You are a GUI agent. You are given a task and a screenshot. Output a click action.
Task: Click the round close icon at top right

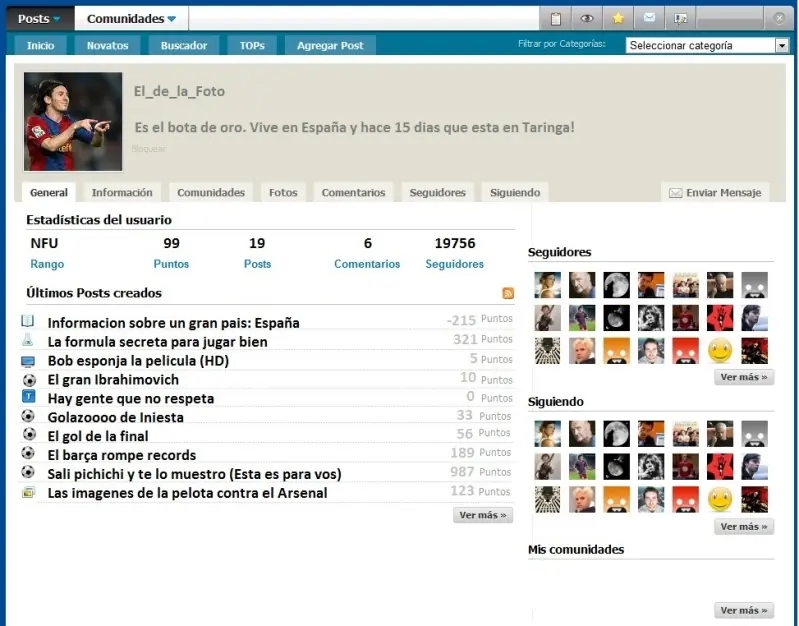pos(779,18)
